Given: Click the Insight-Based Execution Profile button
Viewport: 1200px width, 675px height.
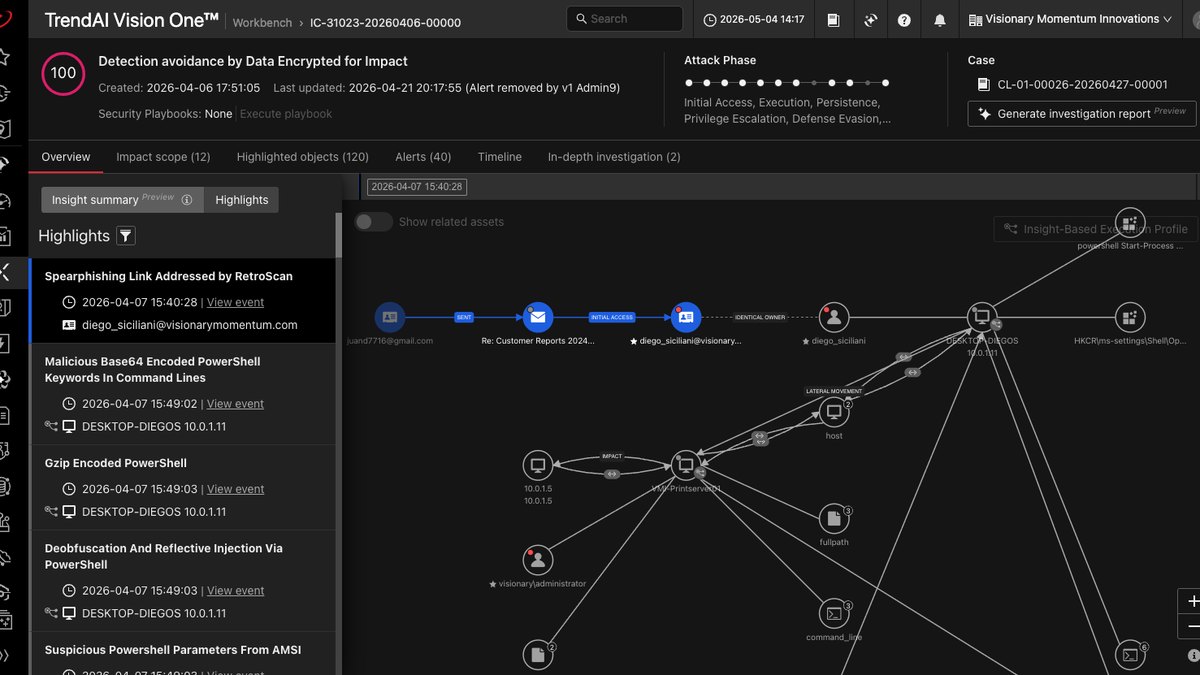Looking at the screenshot, I should pos(1095,229).
